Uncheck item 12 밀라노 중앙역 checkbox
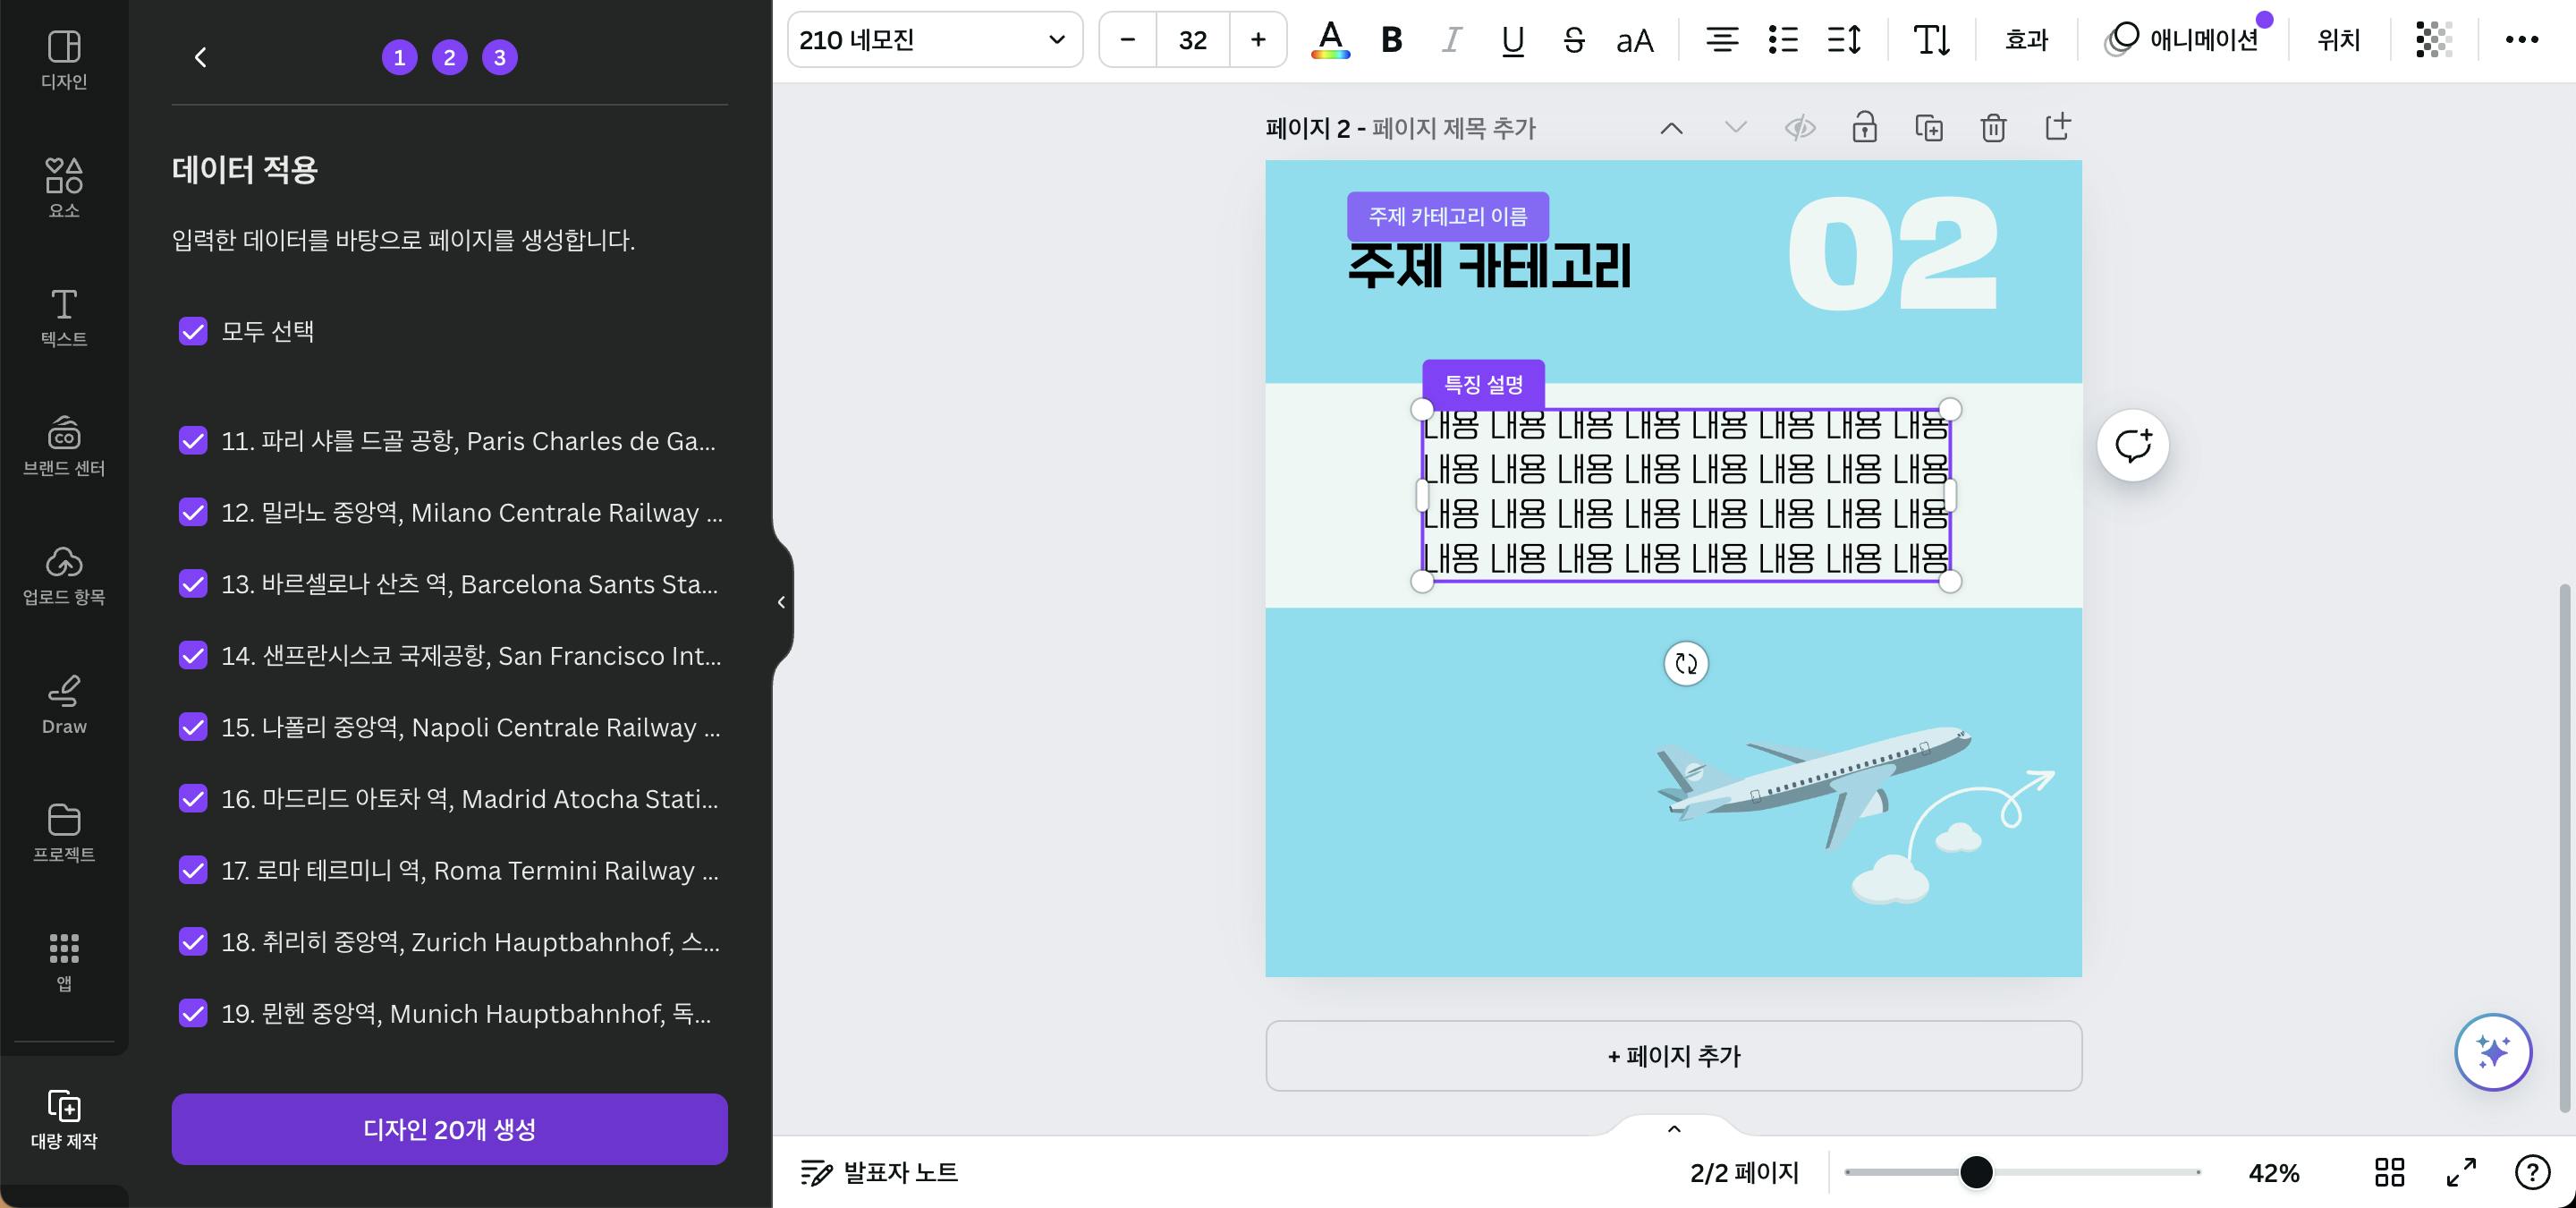The width and height of the screenshot is (2576, 1208). [193, 512]
